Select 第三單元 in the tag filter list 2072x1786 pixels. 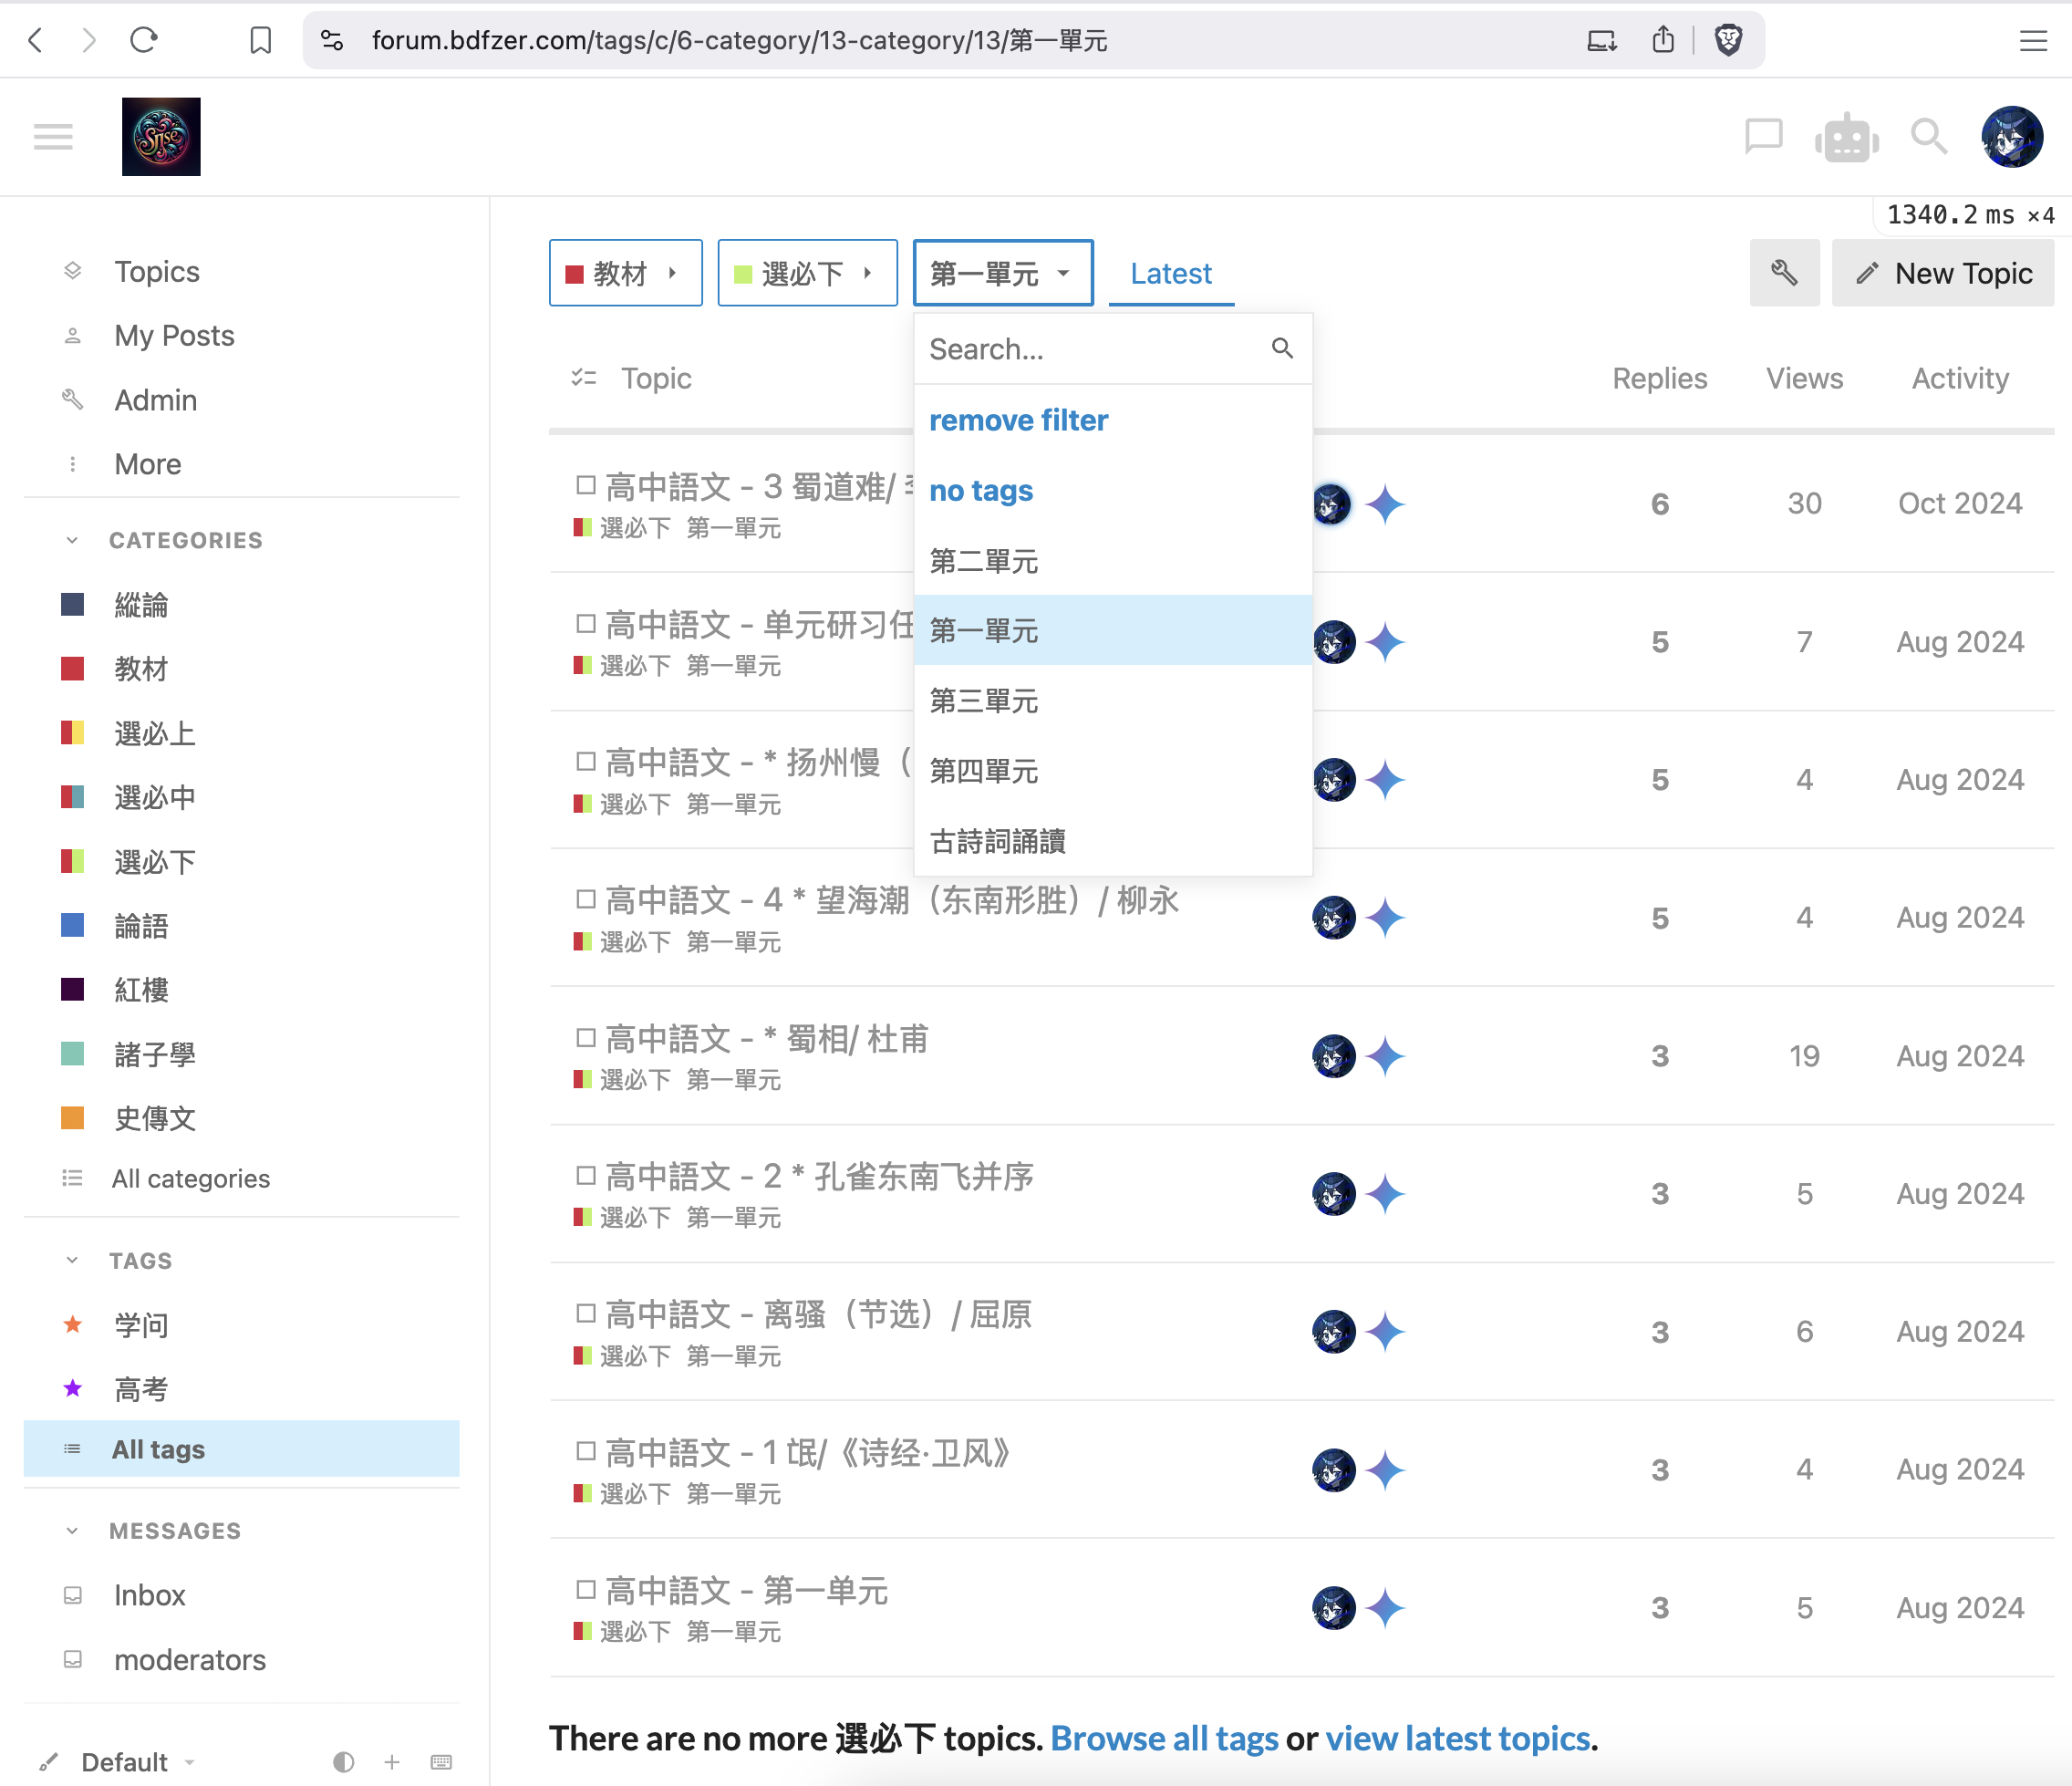point(983,701)
